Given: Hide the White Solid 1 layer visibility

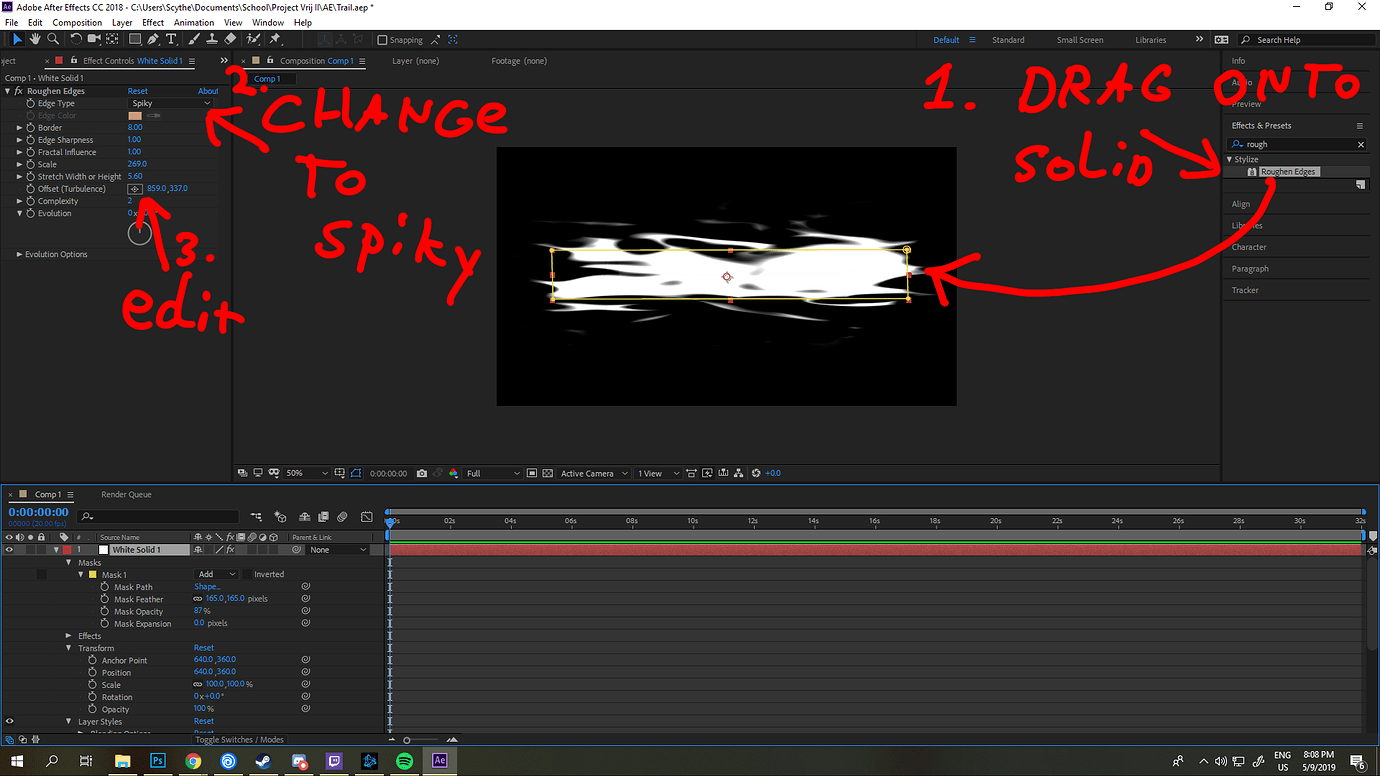Looking at the screenshot, I should (x=9, y=549).
